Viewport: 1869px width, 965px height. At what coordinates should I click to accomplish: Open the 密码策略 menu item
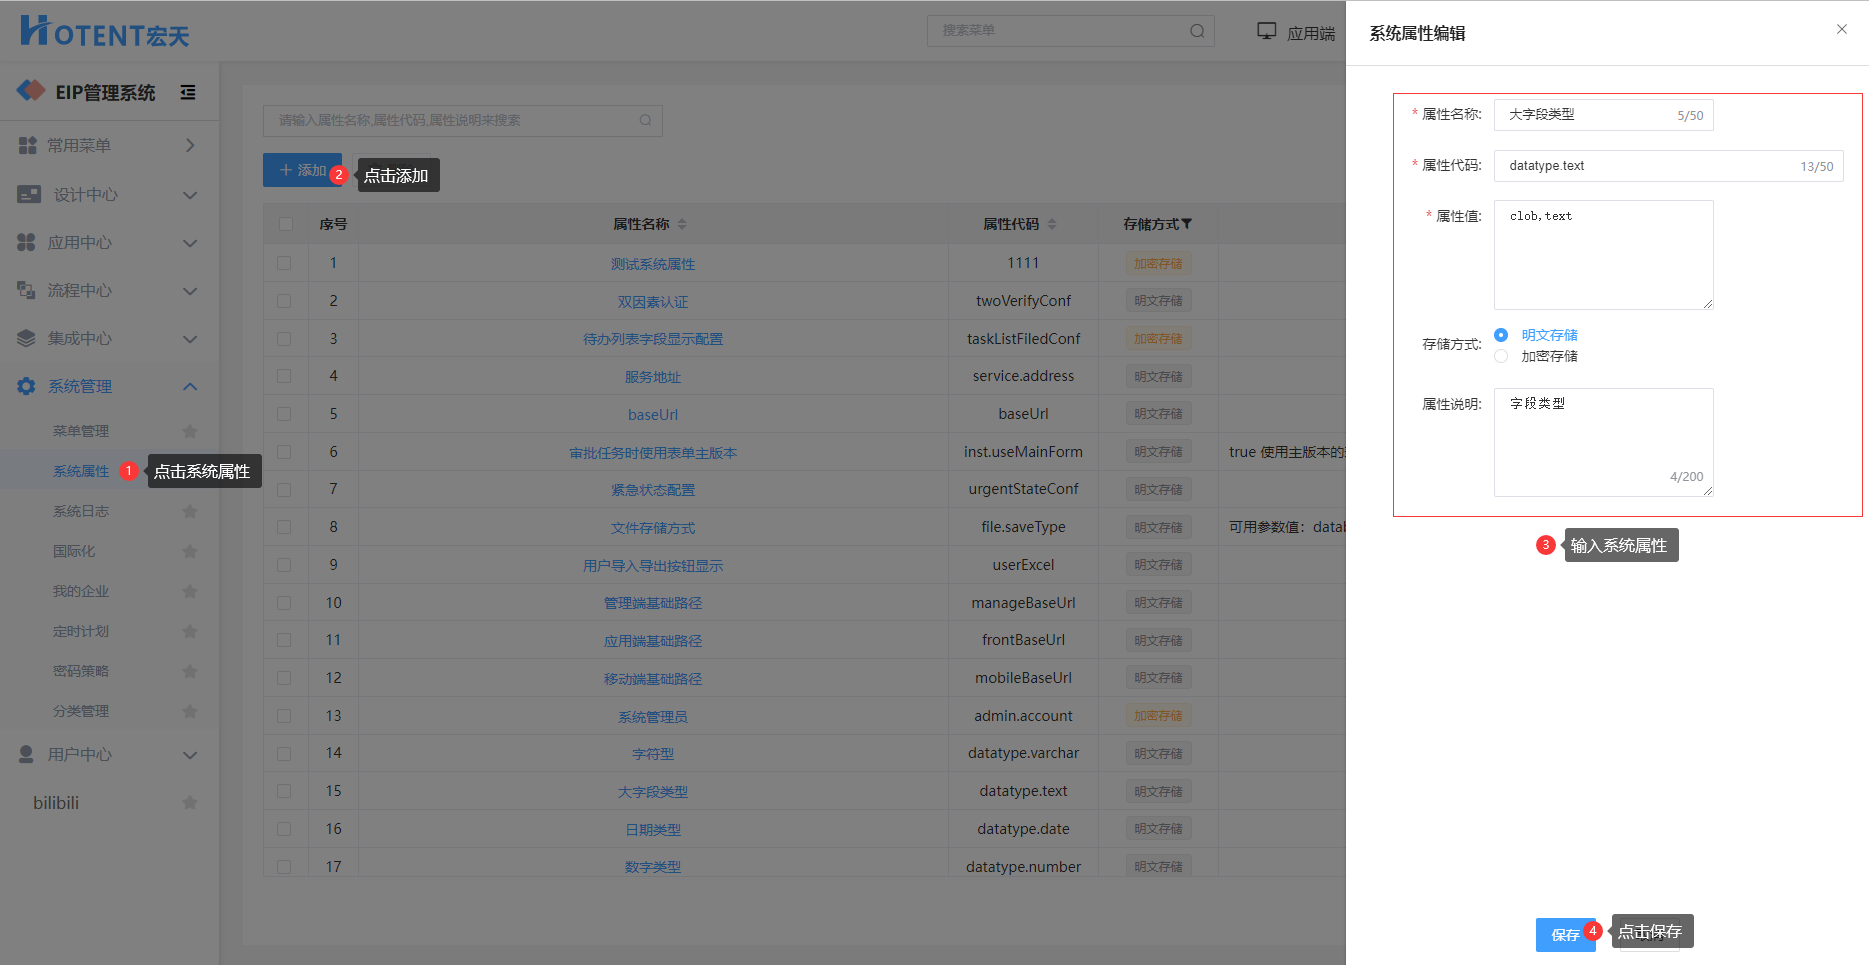click(81, 671)
